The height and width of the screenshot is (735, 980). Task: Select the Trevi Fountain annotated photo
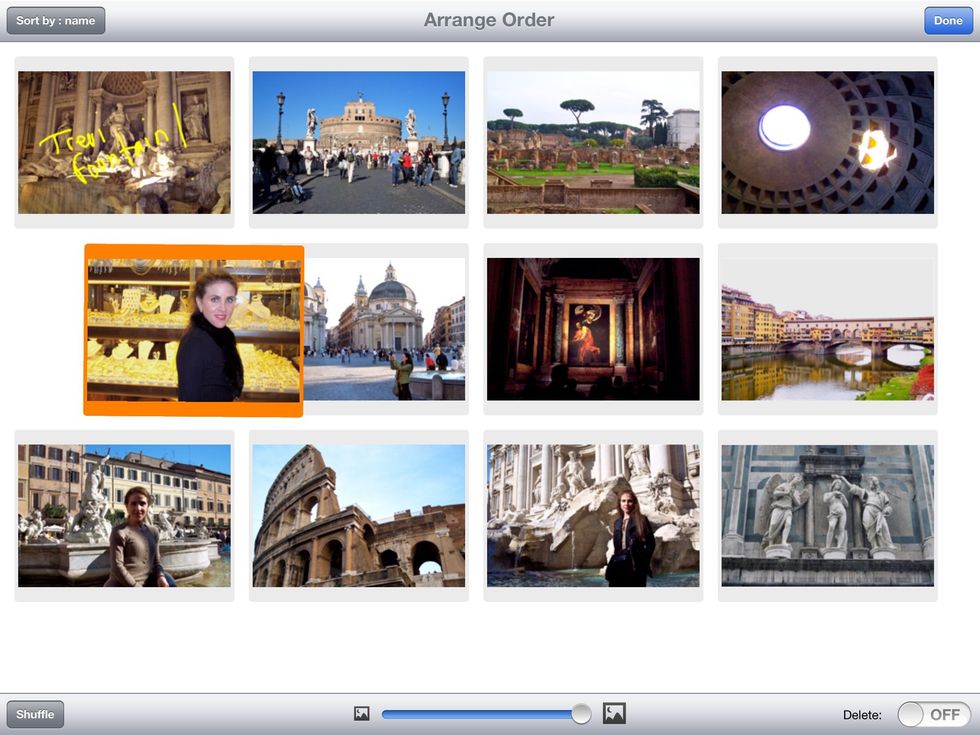123,140
